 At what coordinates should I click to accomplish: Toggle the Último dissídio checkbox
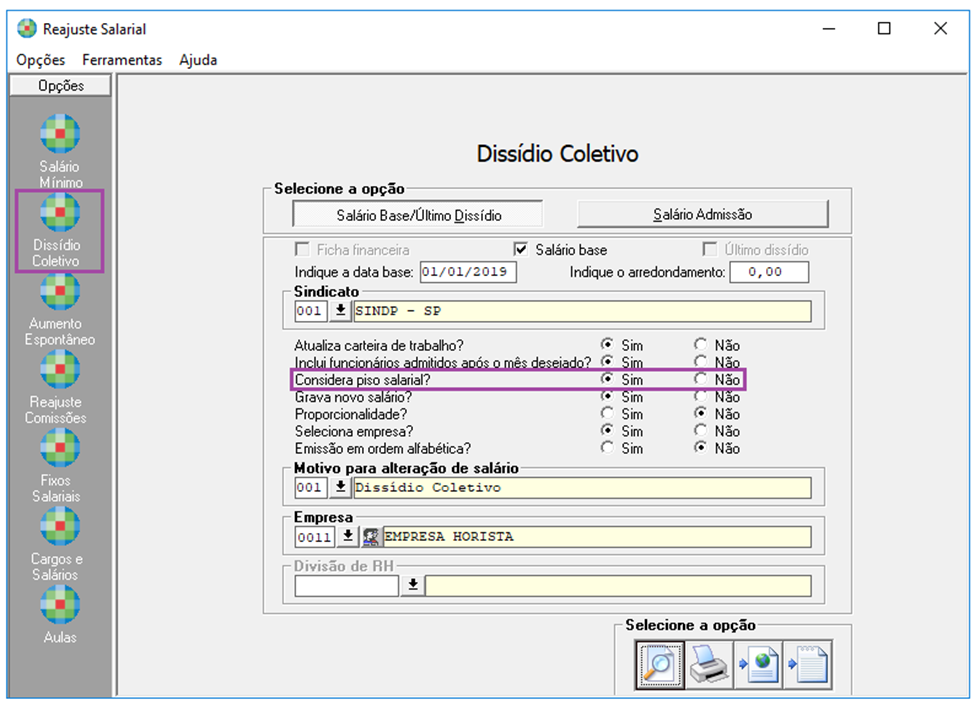(709, 250)
